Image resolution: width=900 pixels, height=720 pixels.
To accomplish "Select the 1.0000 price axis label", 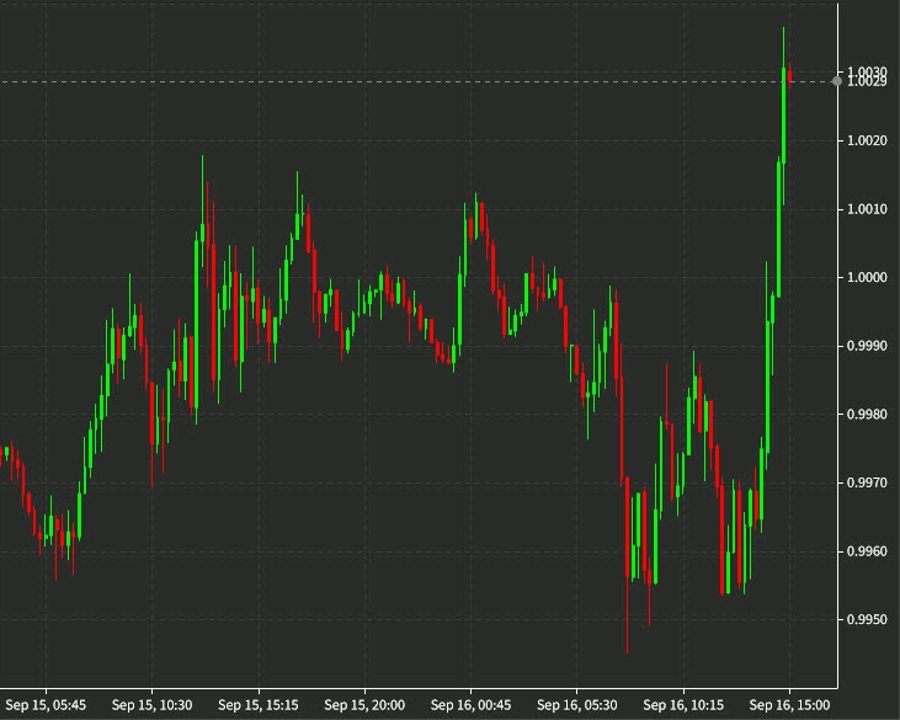I will pos(867,277).
